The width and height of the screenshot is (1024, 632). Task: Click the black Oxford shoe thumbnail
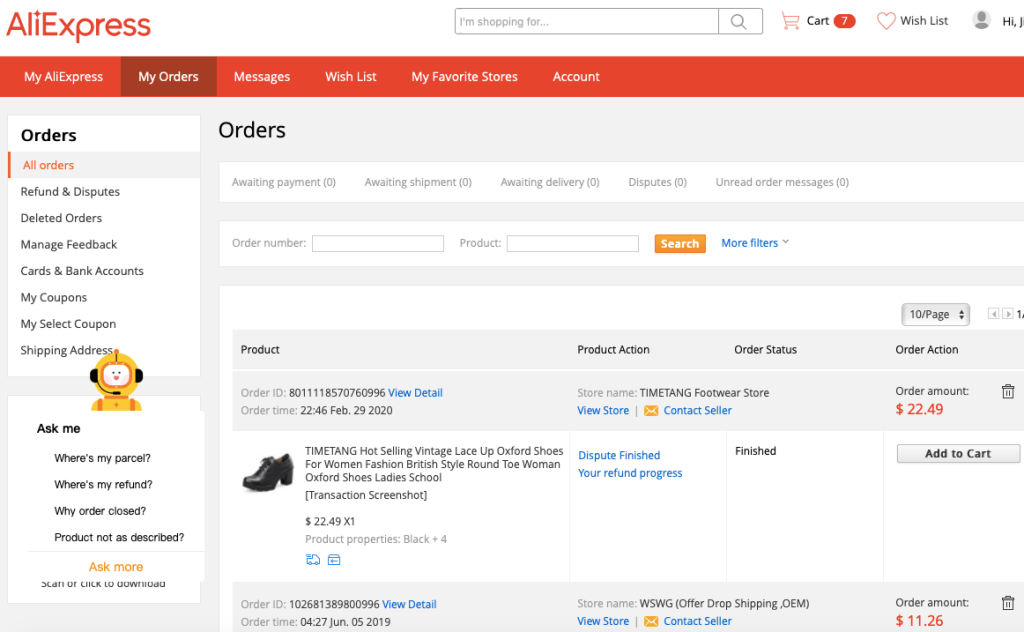click(268, 471)
